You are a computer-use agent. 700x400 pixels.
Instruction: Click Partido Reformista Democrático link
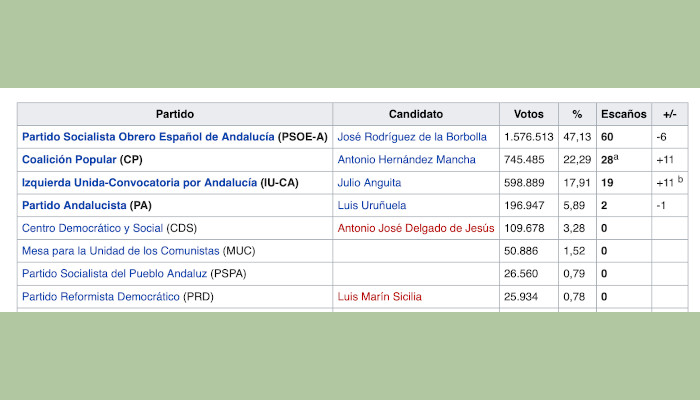point(100,297)
